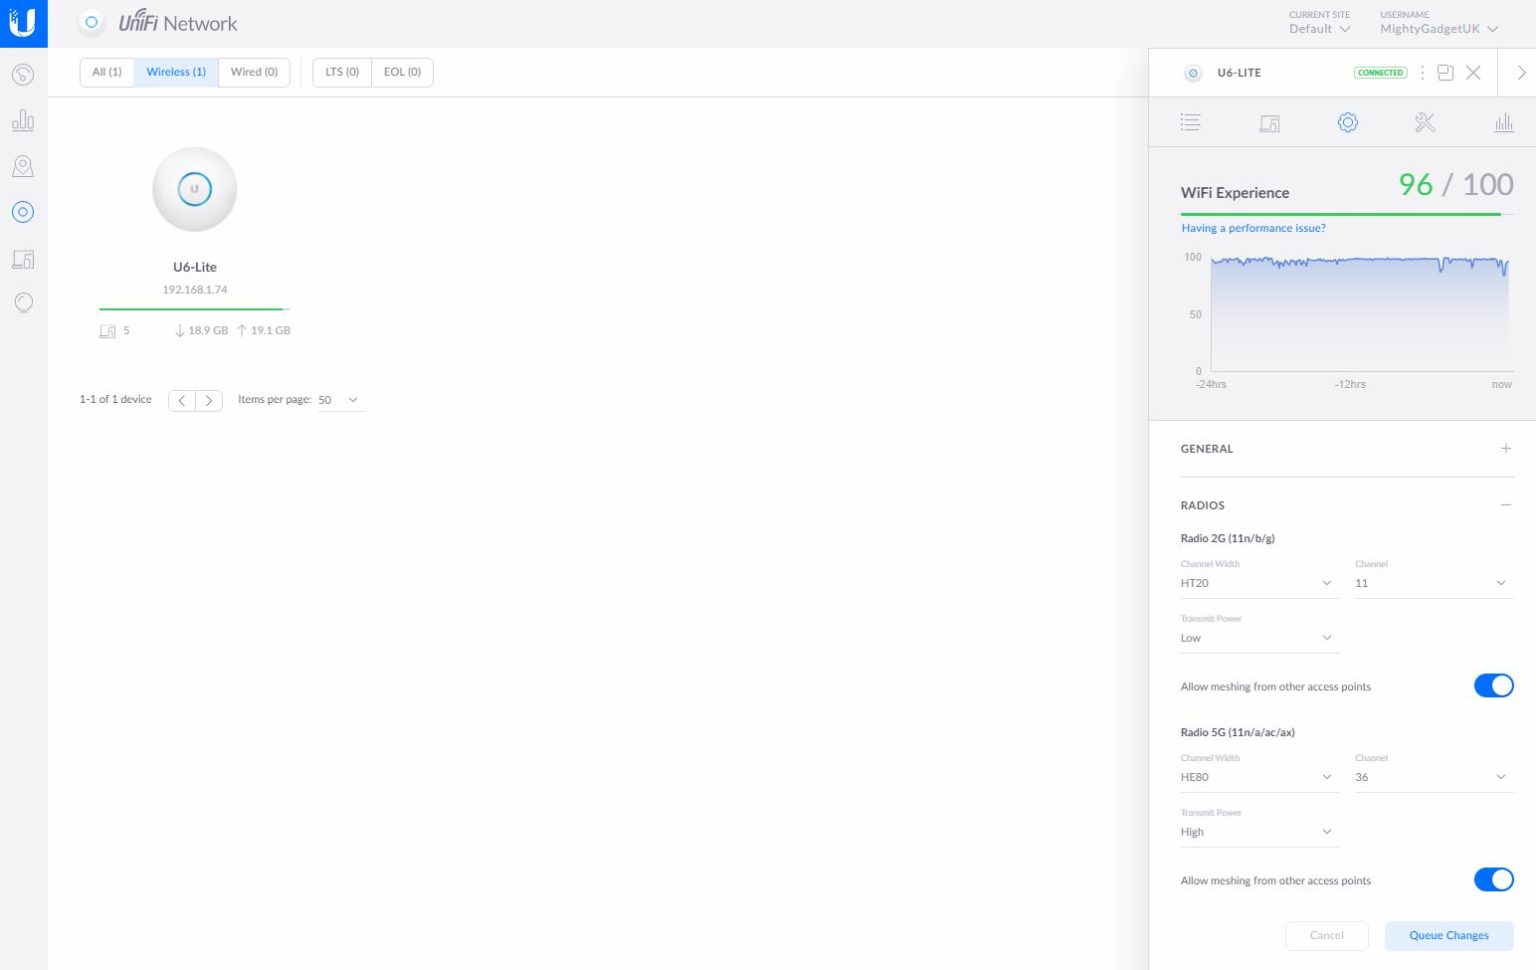Click the Queue Changes button
1536x970 pixels.
1448,935
